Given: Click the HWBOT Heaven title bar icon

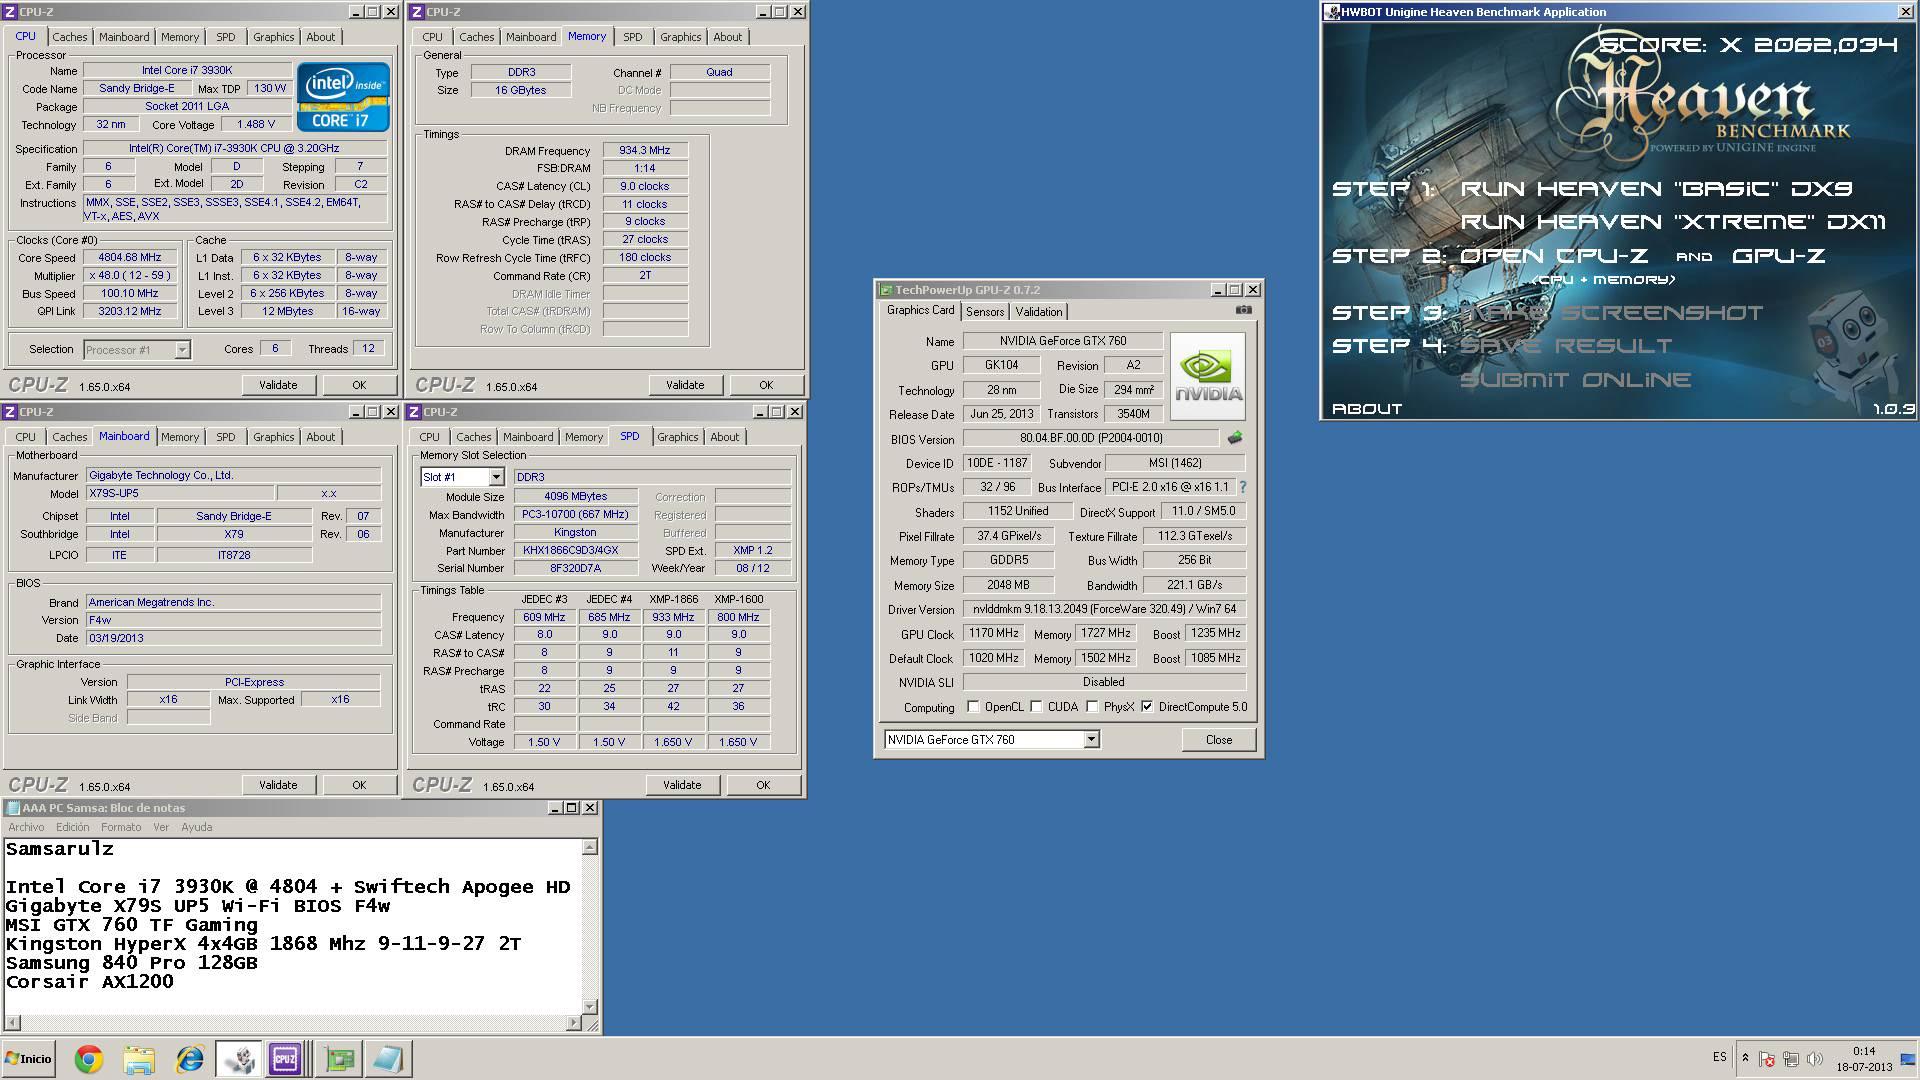Looking at the screenshot, I should [x=1332, y=12].
